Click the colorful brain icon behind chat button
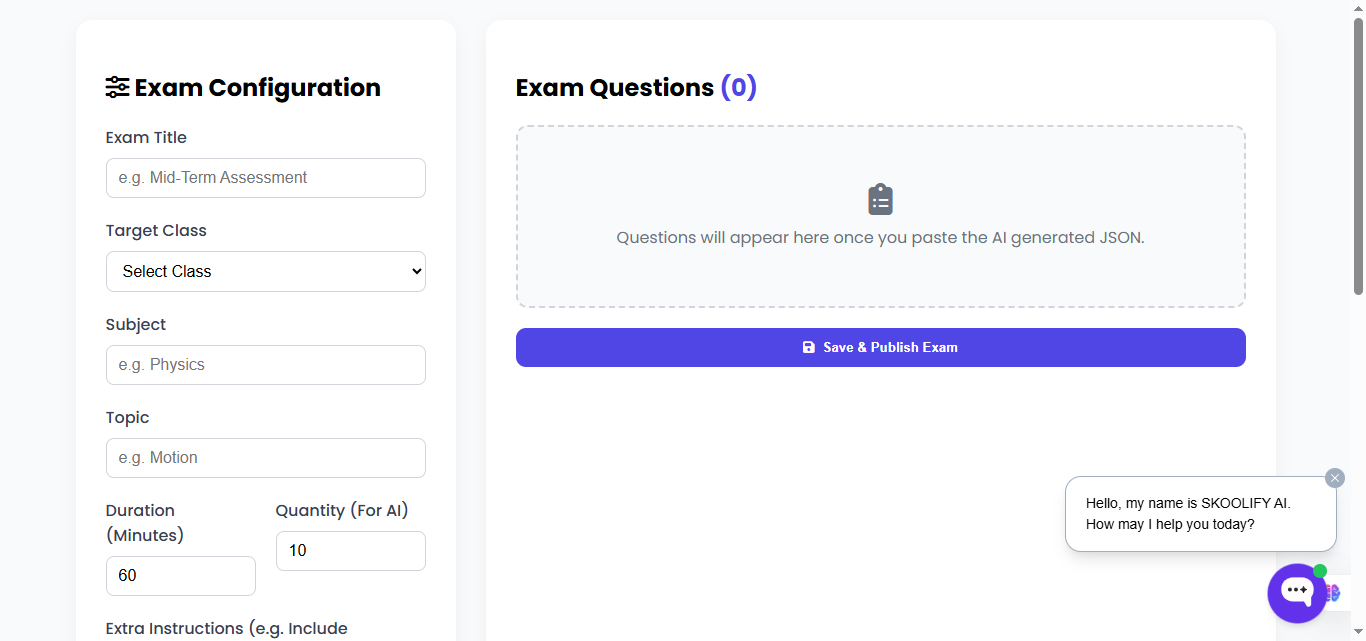This screenshot has height=641, width=1366. point(1333,593)
